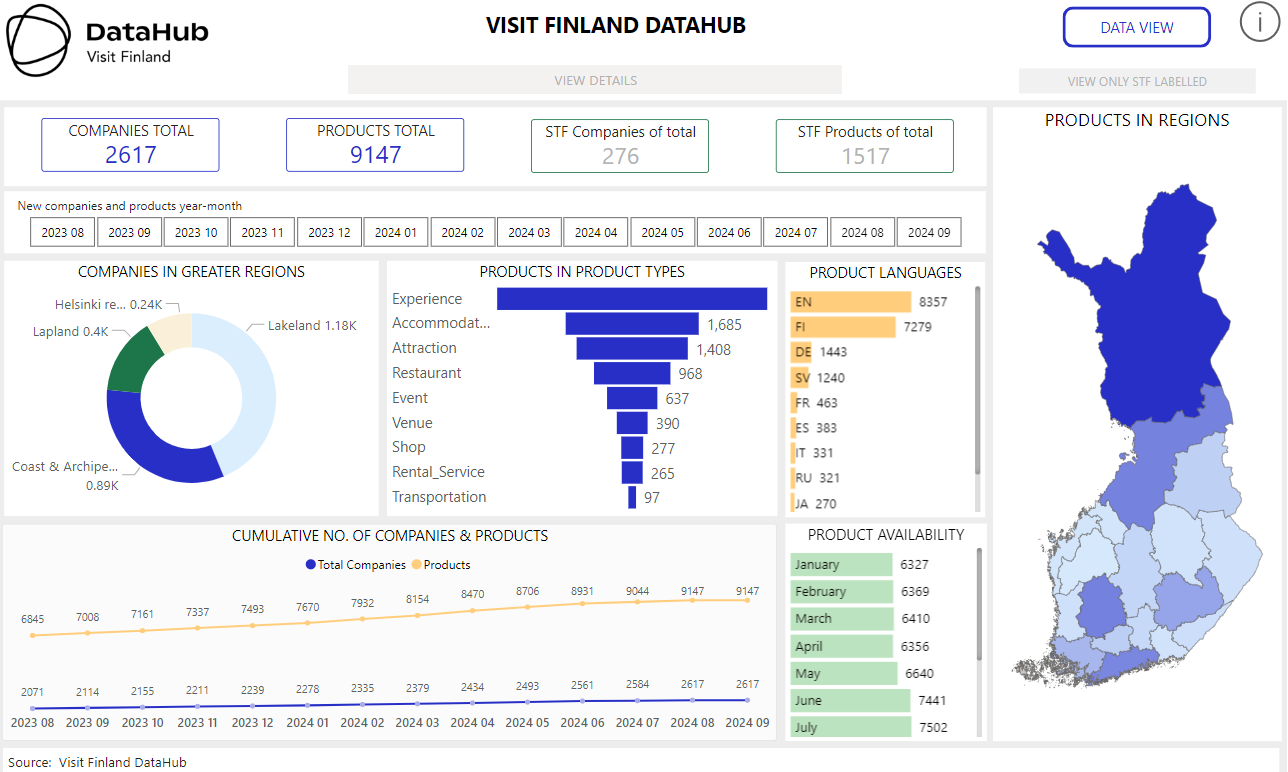Select the 2024 01 year-month slicer

396,232
